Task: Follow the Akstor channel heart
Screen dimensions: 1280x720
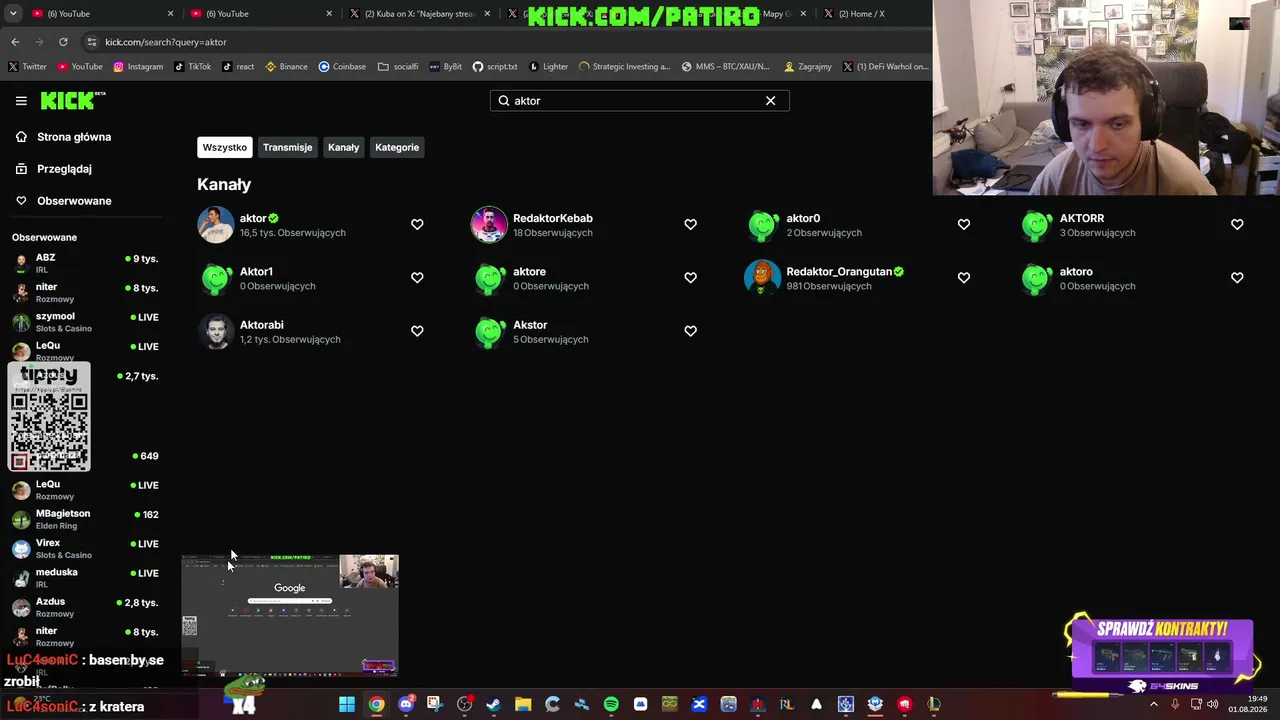Action: 690,330
